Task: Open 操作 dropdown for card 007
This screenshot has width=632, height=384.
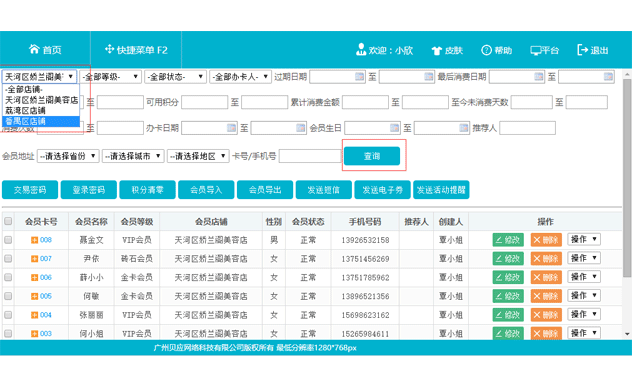Action: (x=584, y=258)
